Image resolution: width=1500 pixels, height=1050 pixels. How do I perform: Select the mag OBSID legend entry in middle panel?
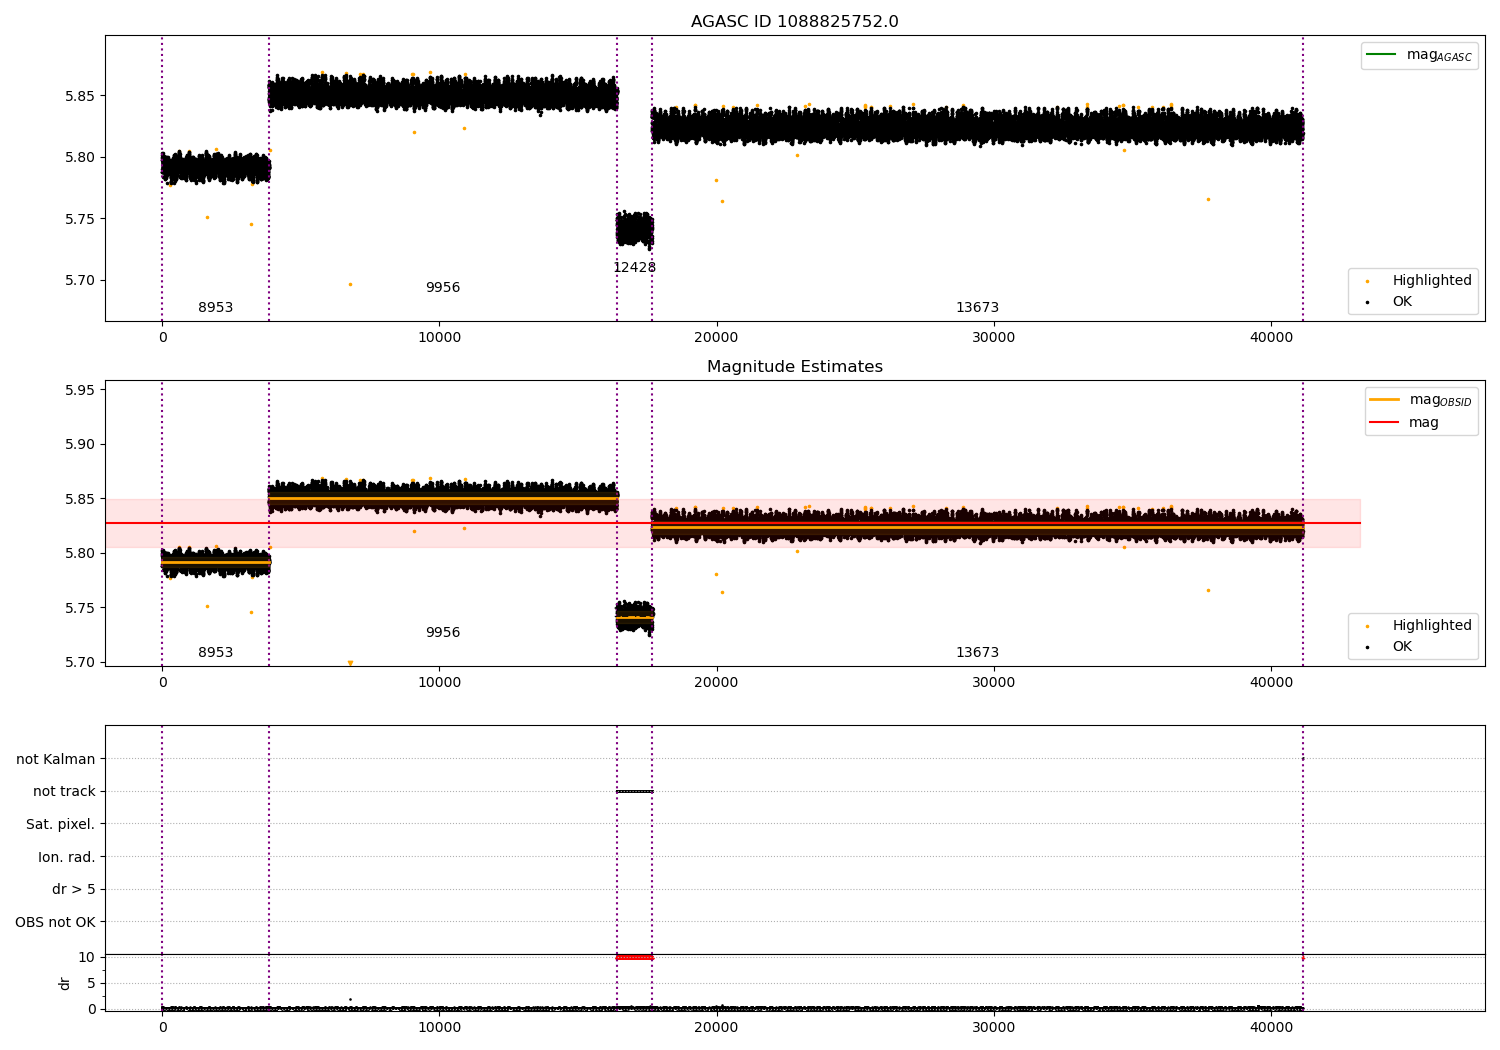tap(1420, 400)
